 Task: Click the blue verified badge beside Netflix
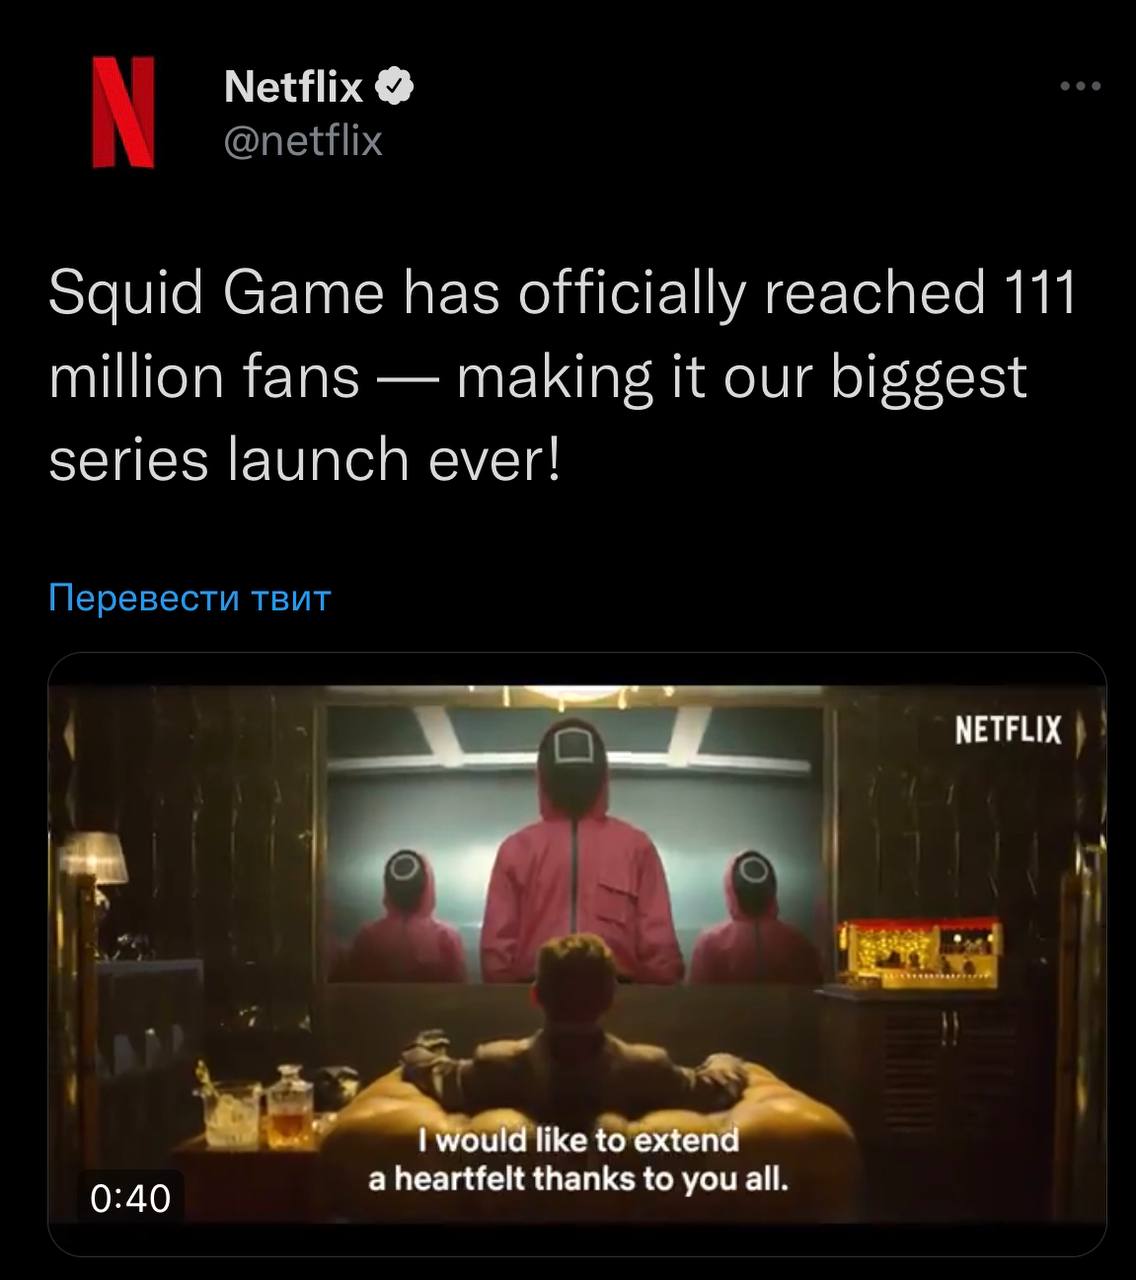395,87
